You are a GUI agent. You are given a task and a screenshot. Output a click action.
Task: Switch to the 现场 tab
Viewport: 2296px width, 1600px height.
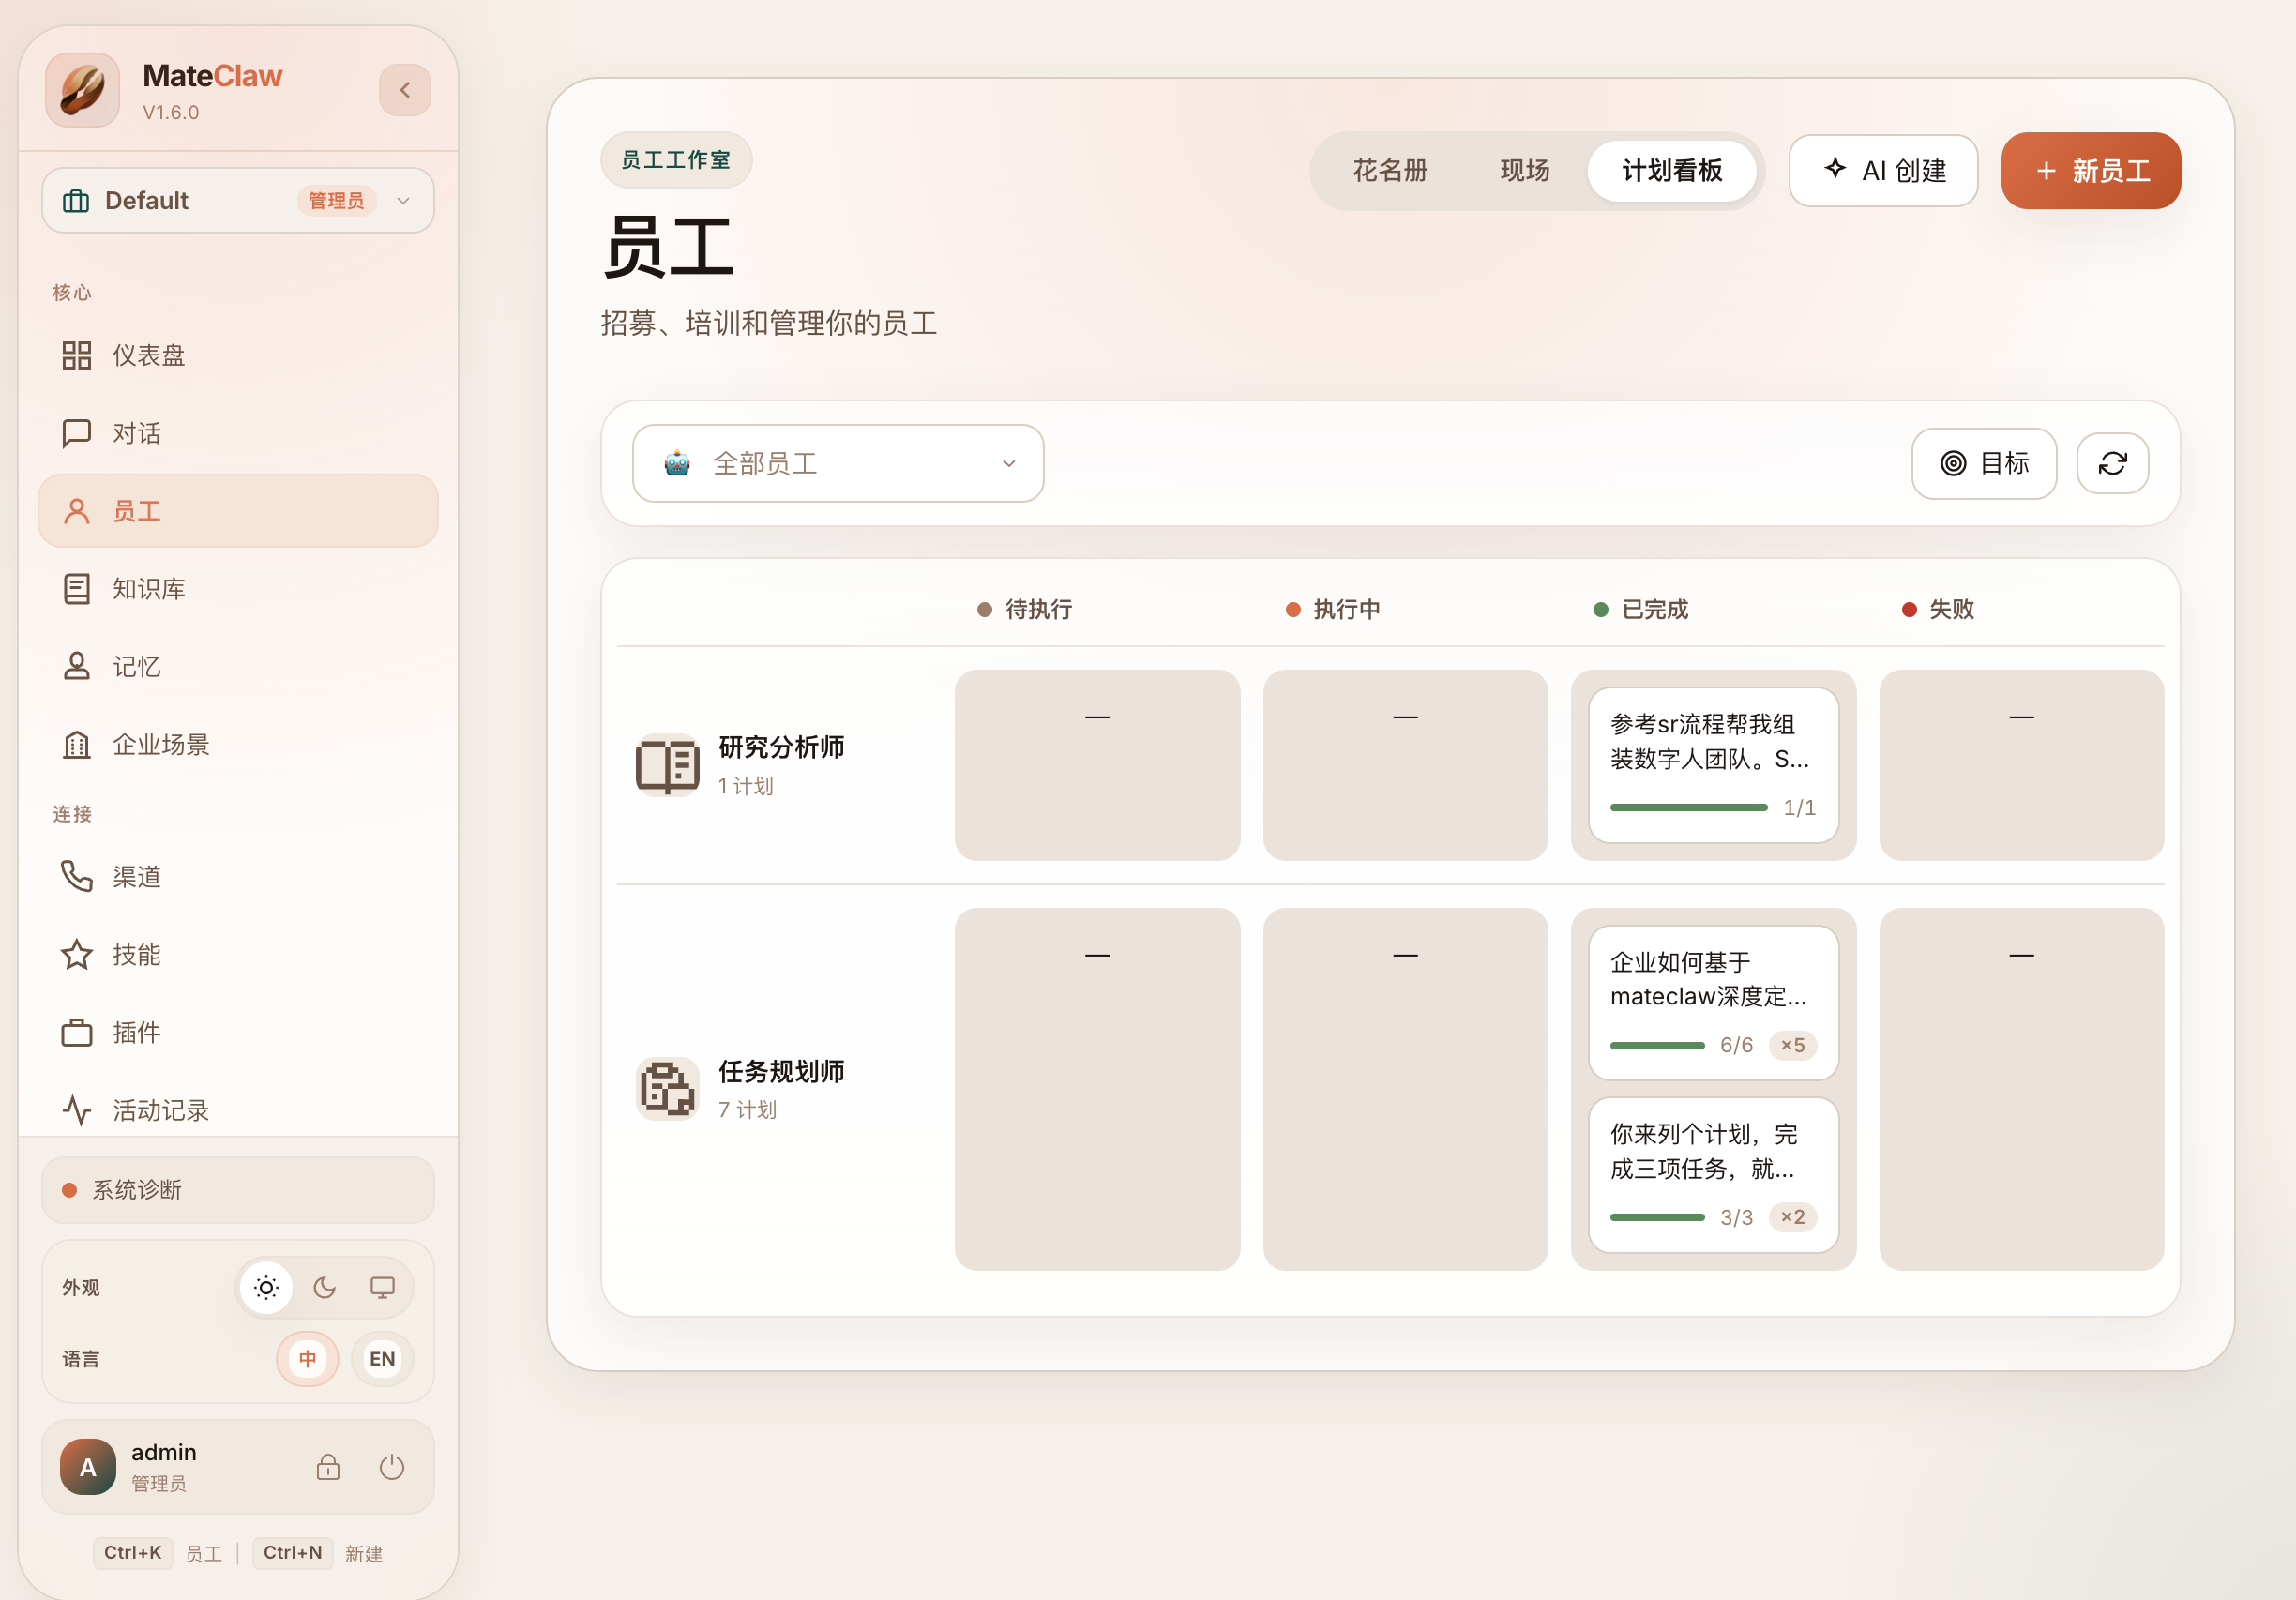pos(1525,171)
